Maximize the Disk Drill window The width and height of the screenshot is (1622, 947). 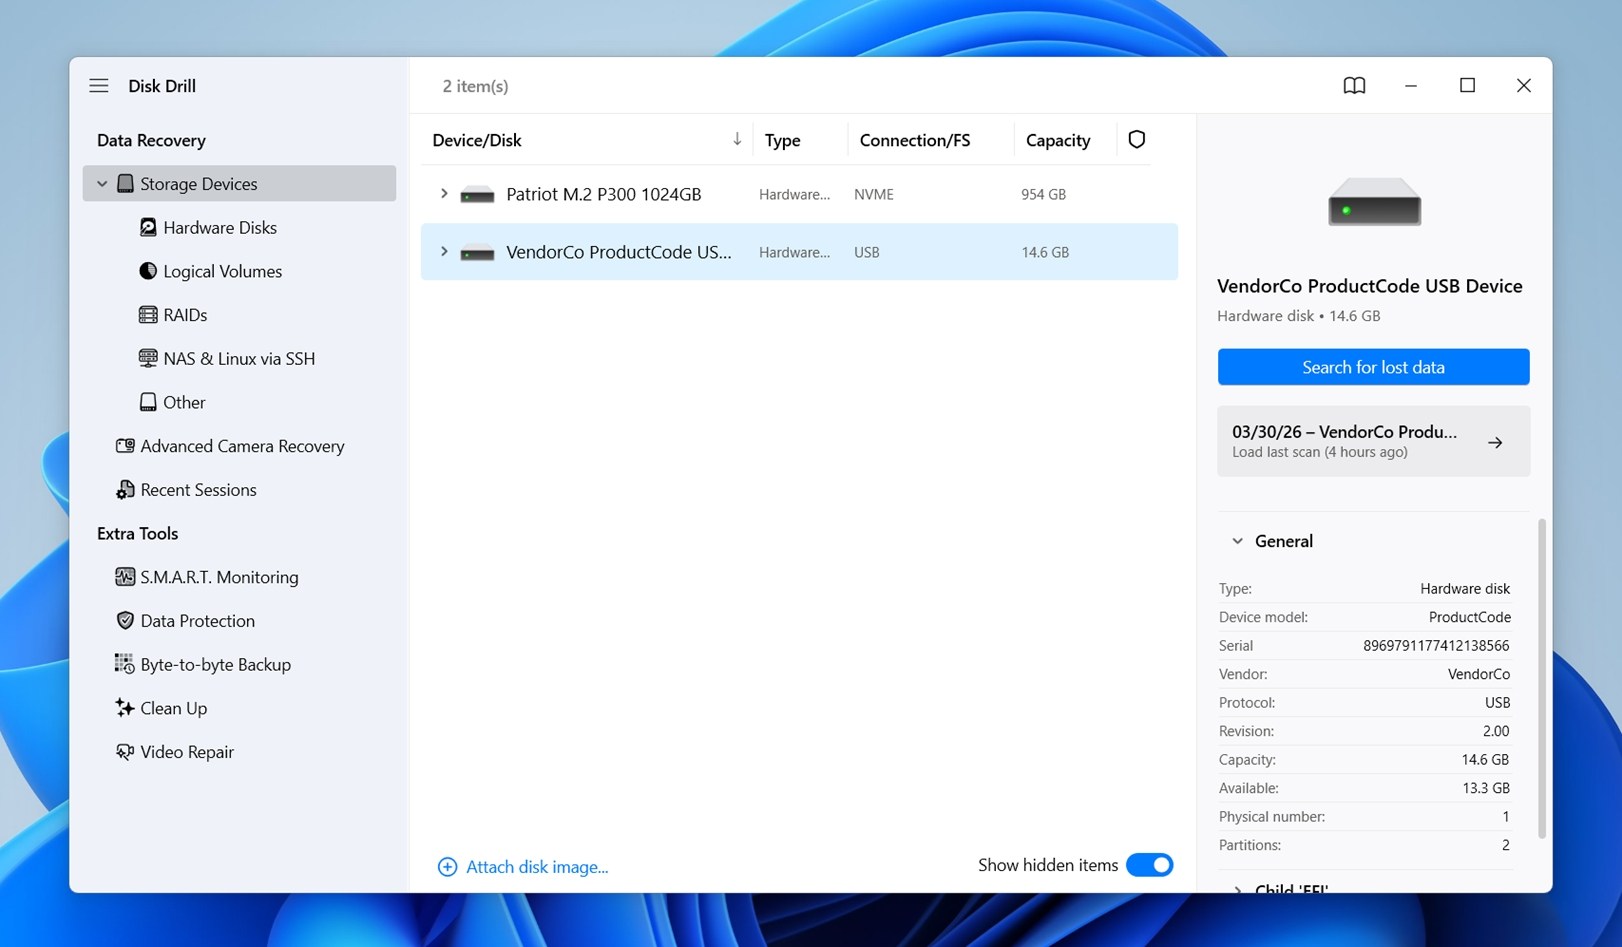pyautogui.click(x=1467, y=85)
